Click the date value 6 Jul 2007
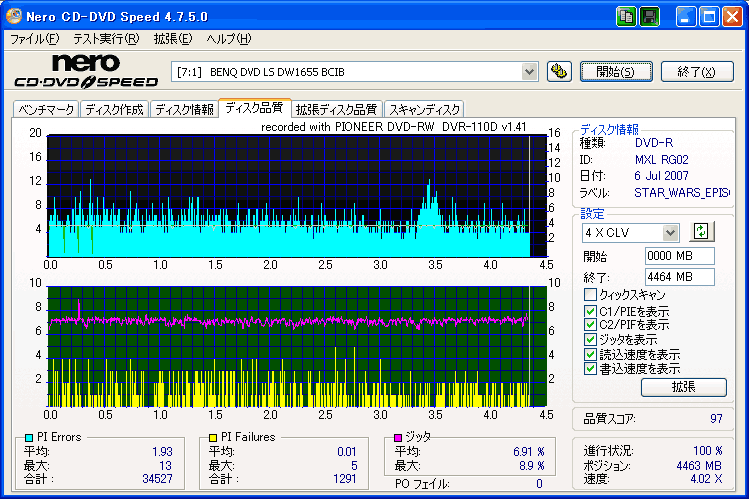Viewport: 749px width, 499px height. point(661,176)
